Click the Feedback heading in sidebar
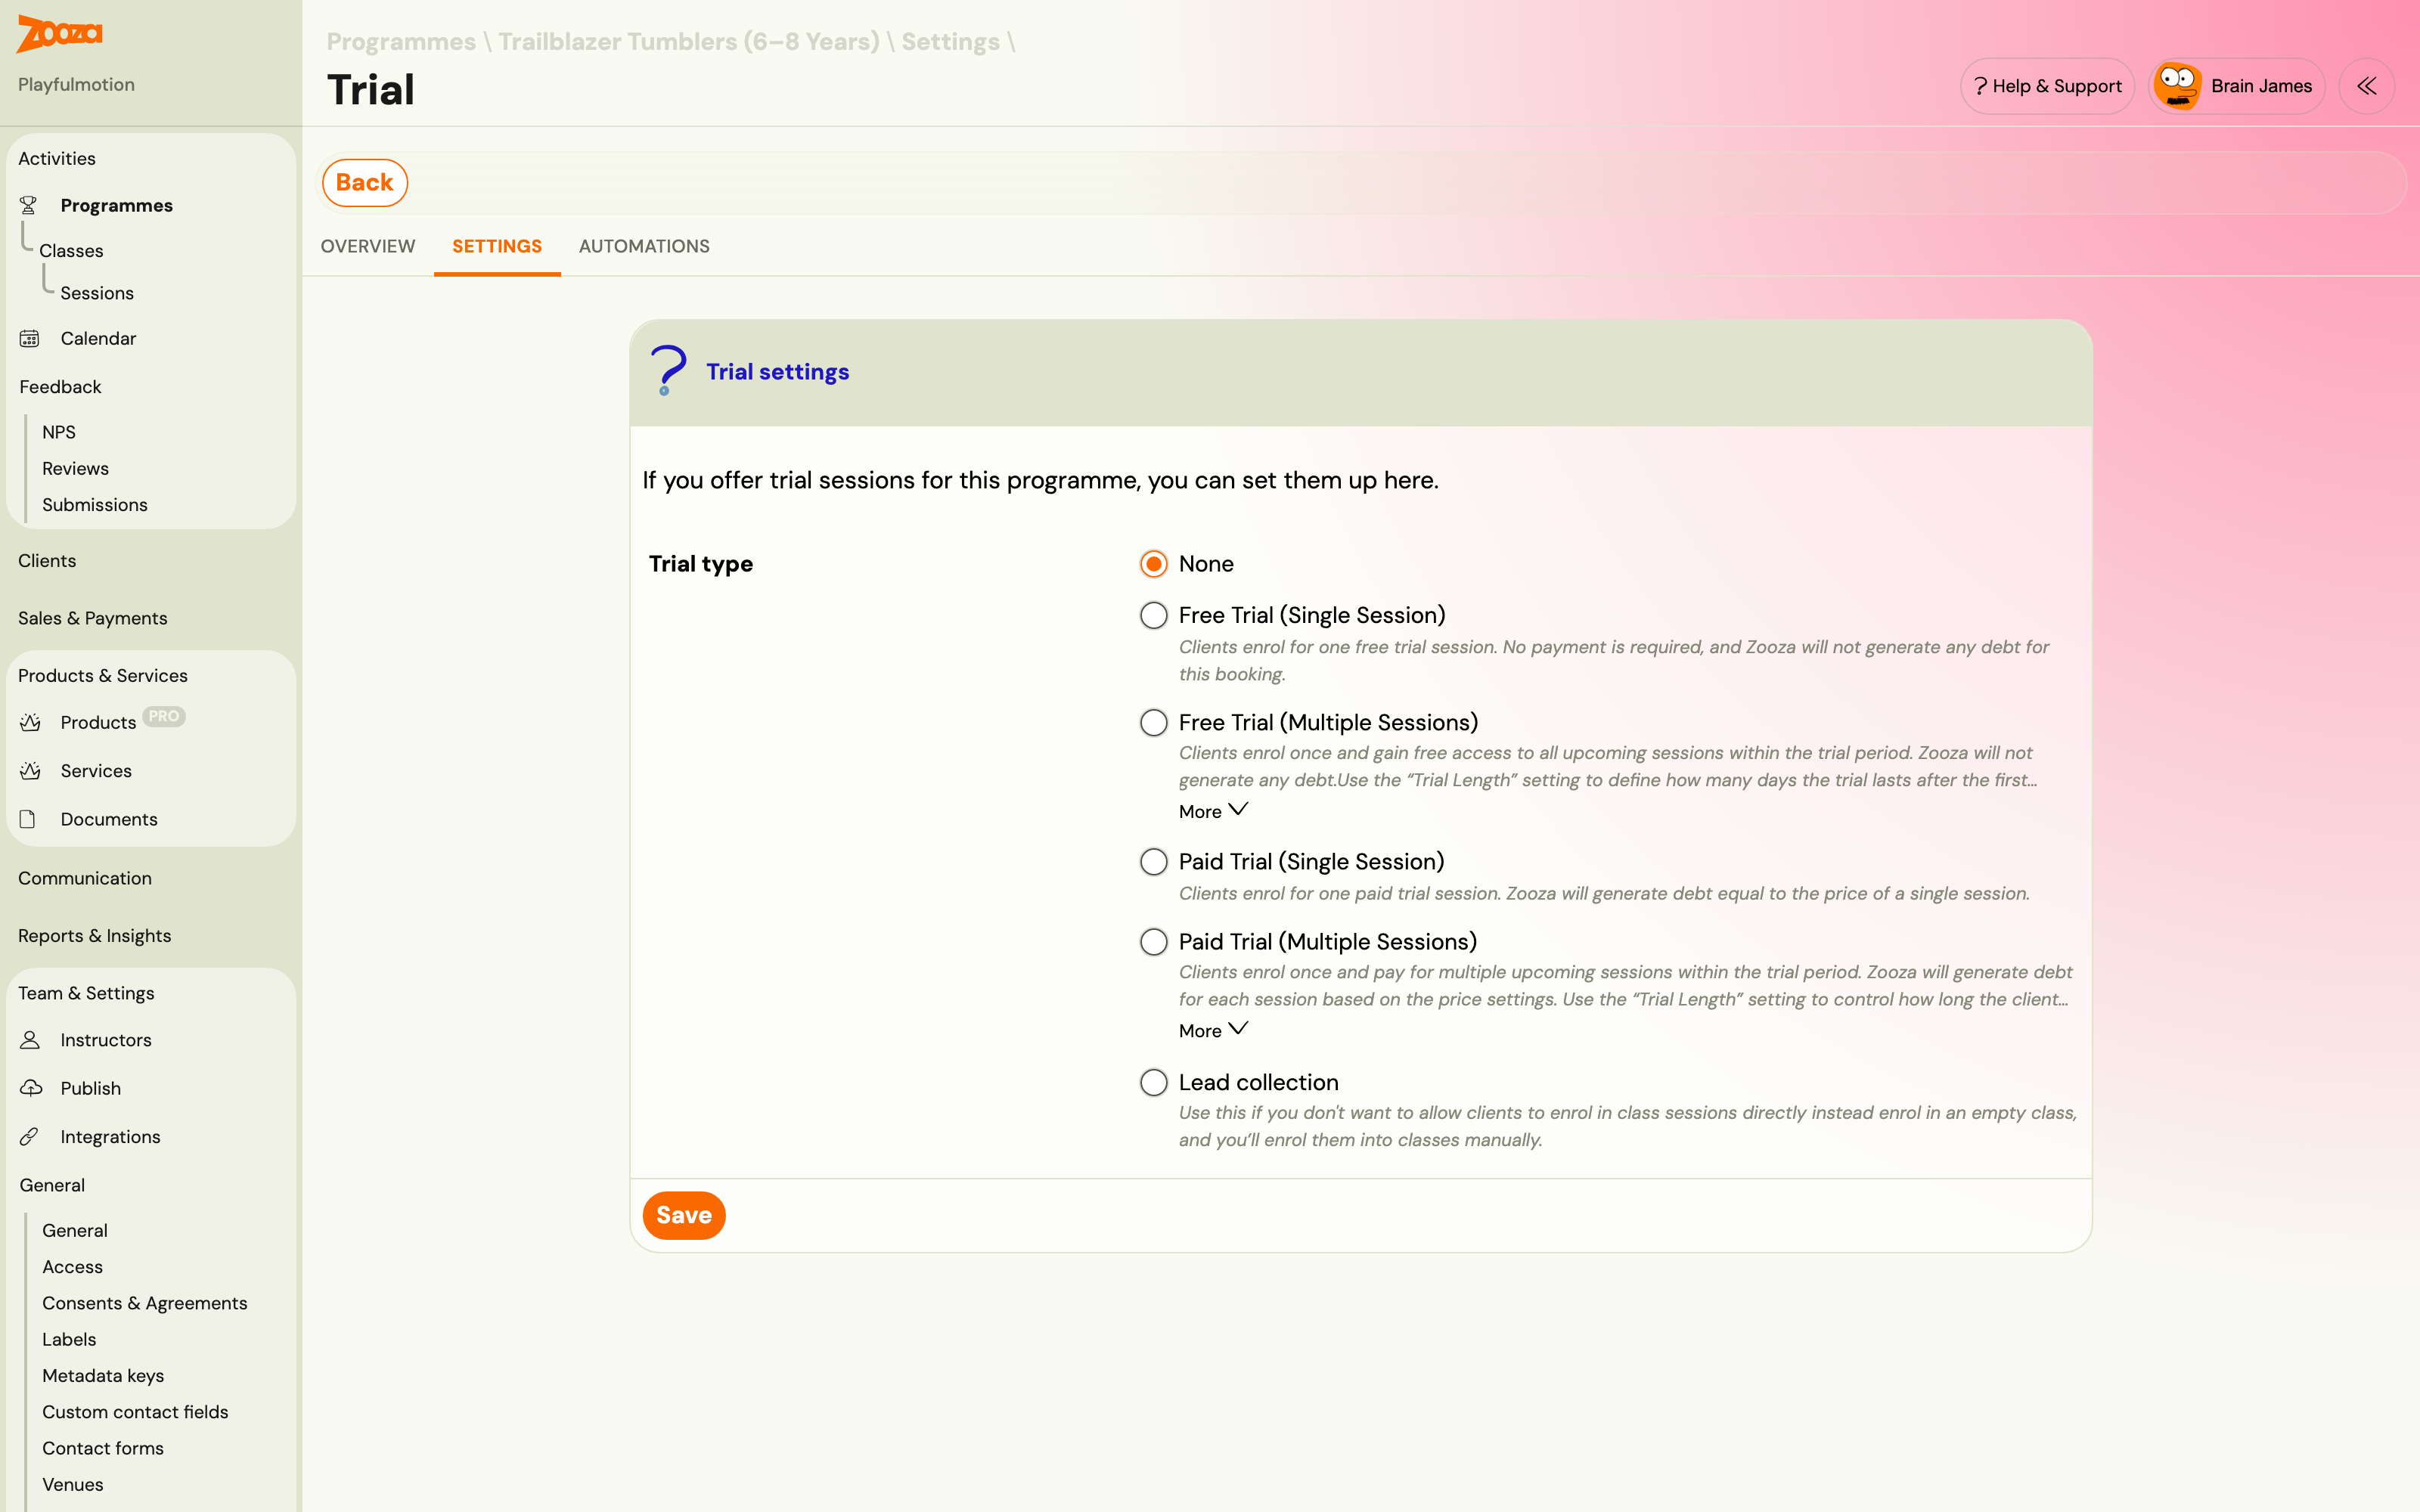 pyautogui.click(x=60, y=387)
